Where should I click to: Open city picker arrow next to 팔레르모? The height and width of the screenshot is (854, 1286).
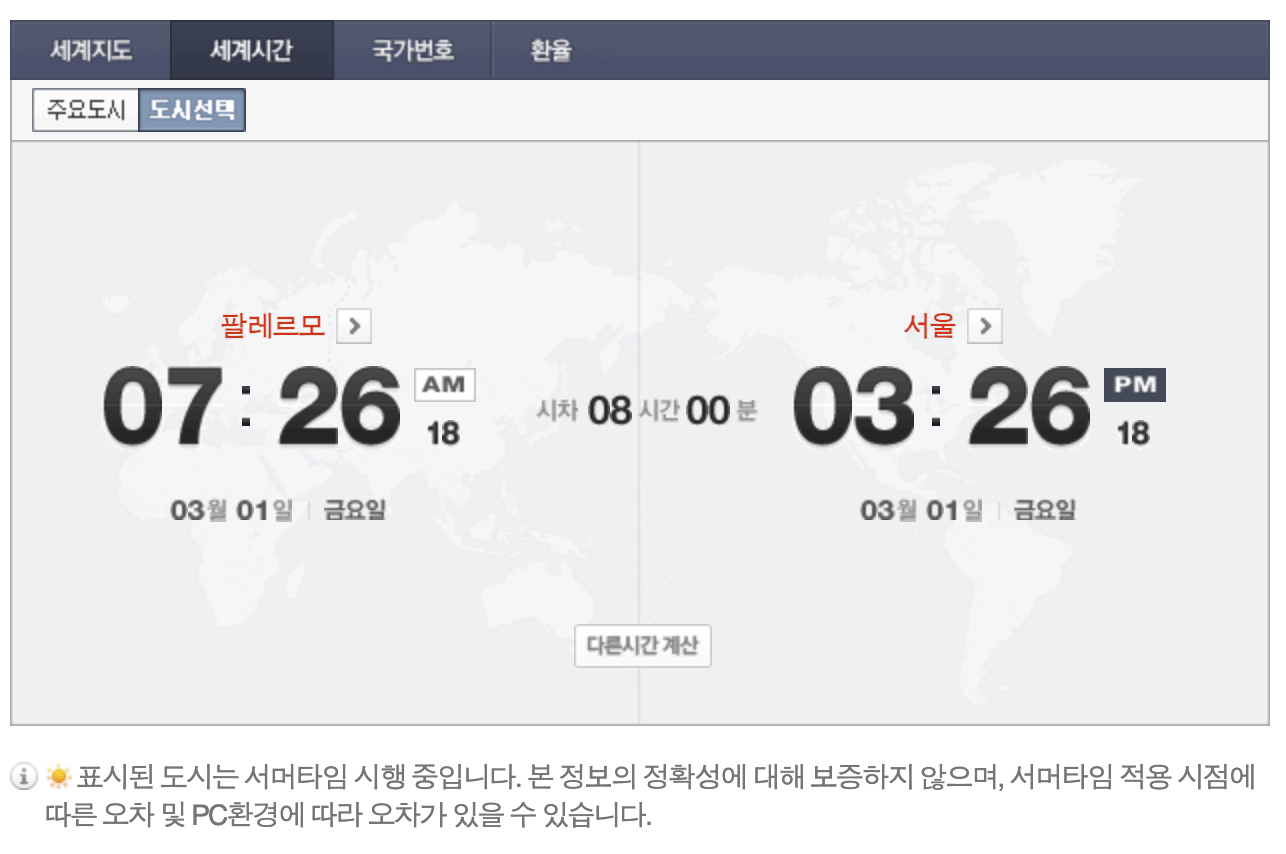pos(354,326)
